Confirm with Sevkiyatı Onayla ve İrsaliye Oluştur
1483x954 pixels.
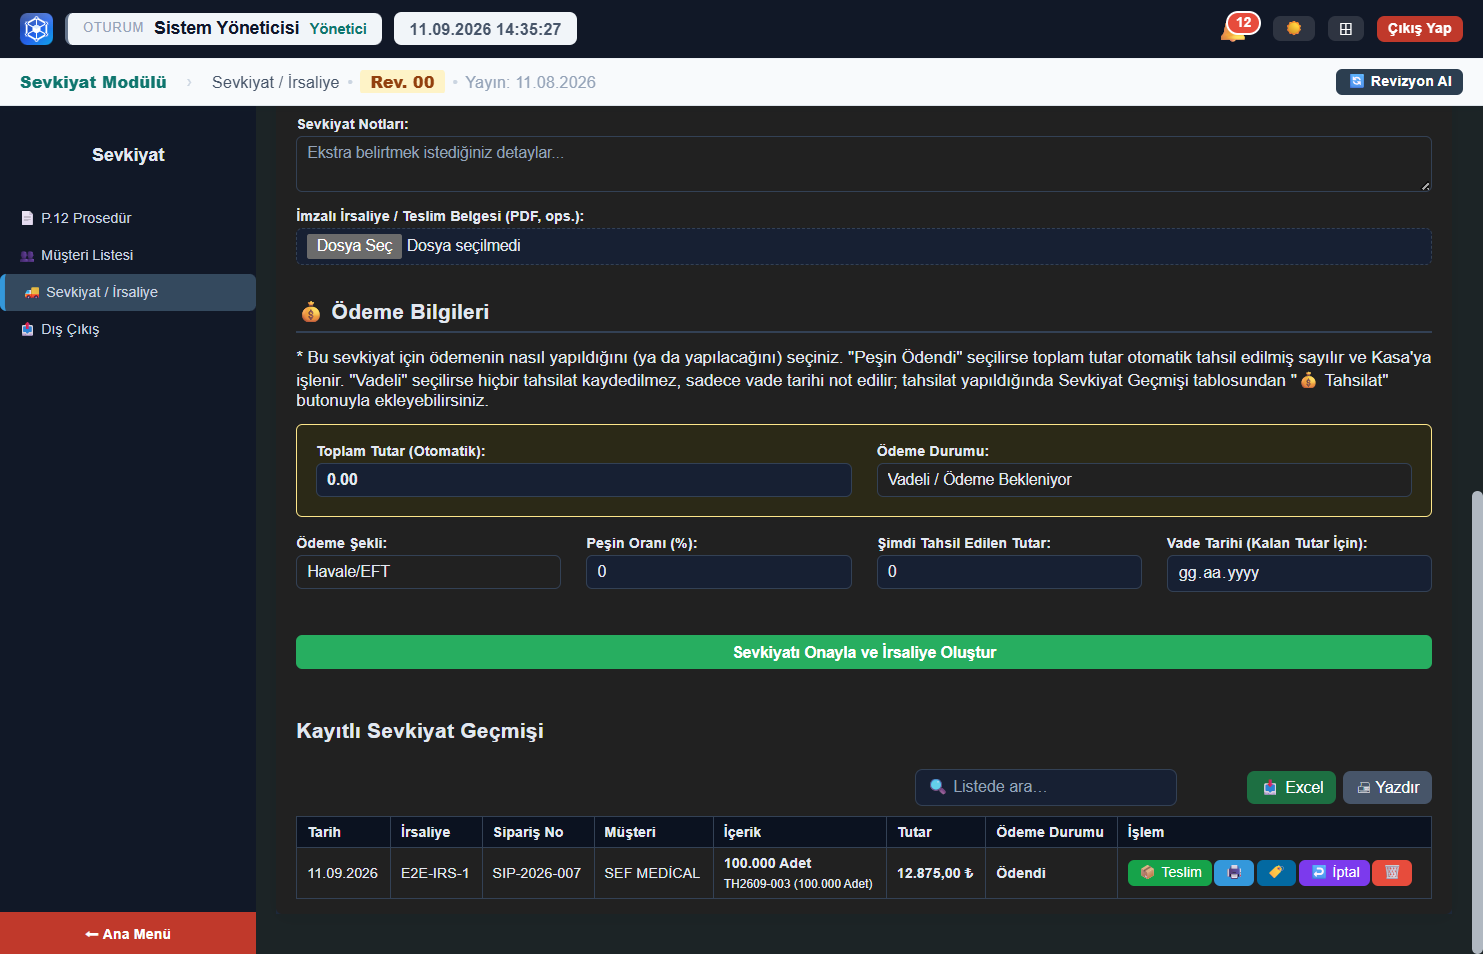pyautogui.click(x=864, y=652)
